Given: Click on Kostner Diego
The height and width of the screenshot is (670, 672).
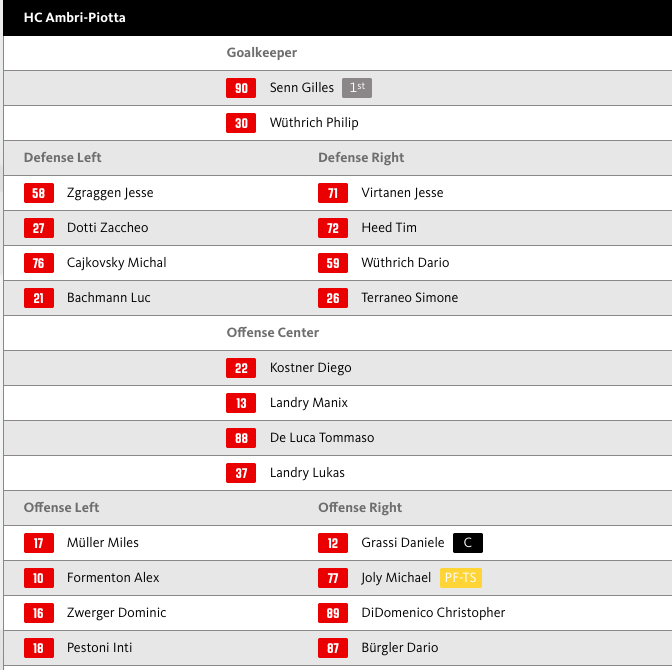Looking at the screenshot, I should coord(310,368).
